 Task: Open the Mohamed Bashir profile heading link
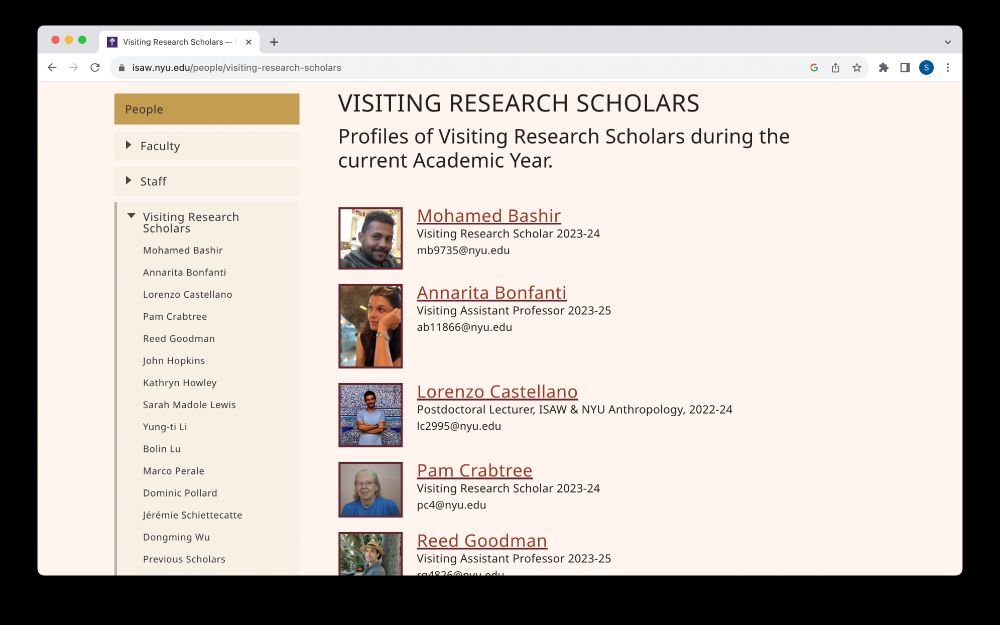pos(489,216)
